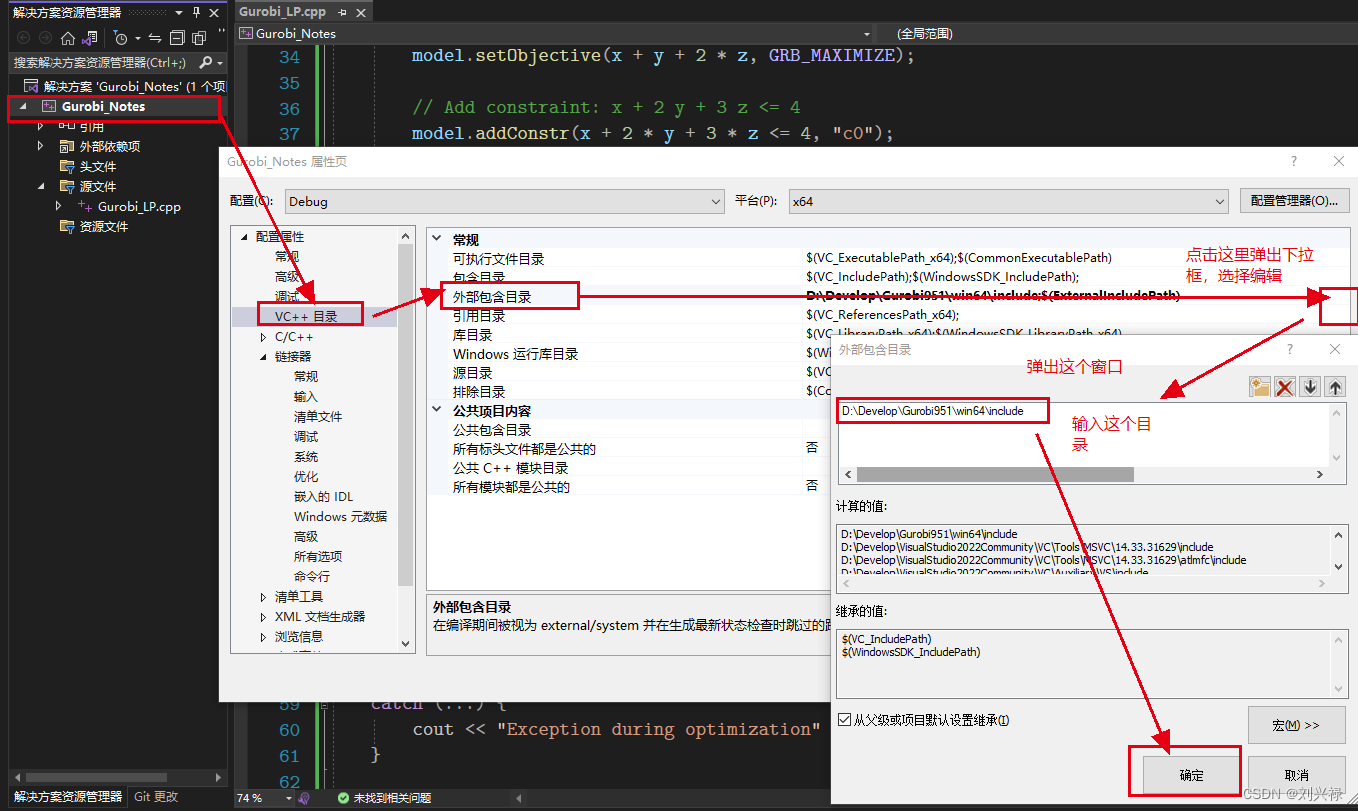1358x811 pixels.
Task: Select the 头文件 folder in Solution Explorer
Action: (97, 166)
